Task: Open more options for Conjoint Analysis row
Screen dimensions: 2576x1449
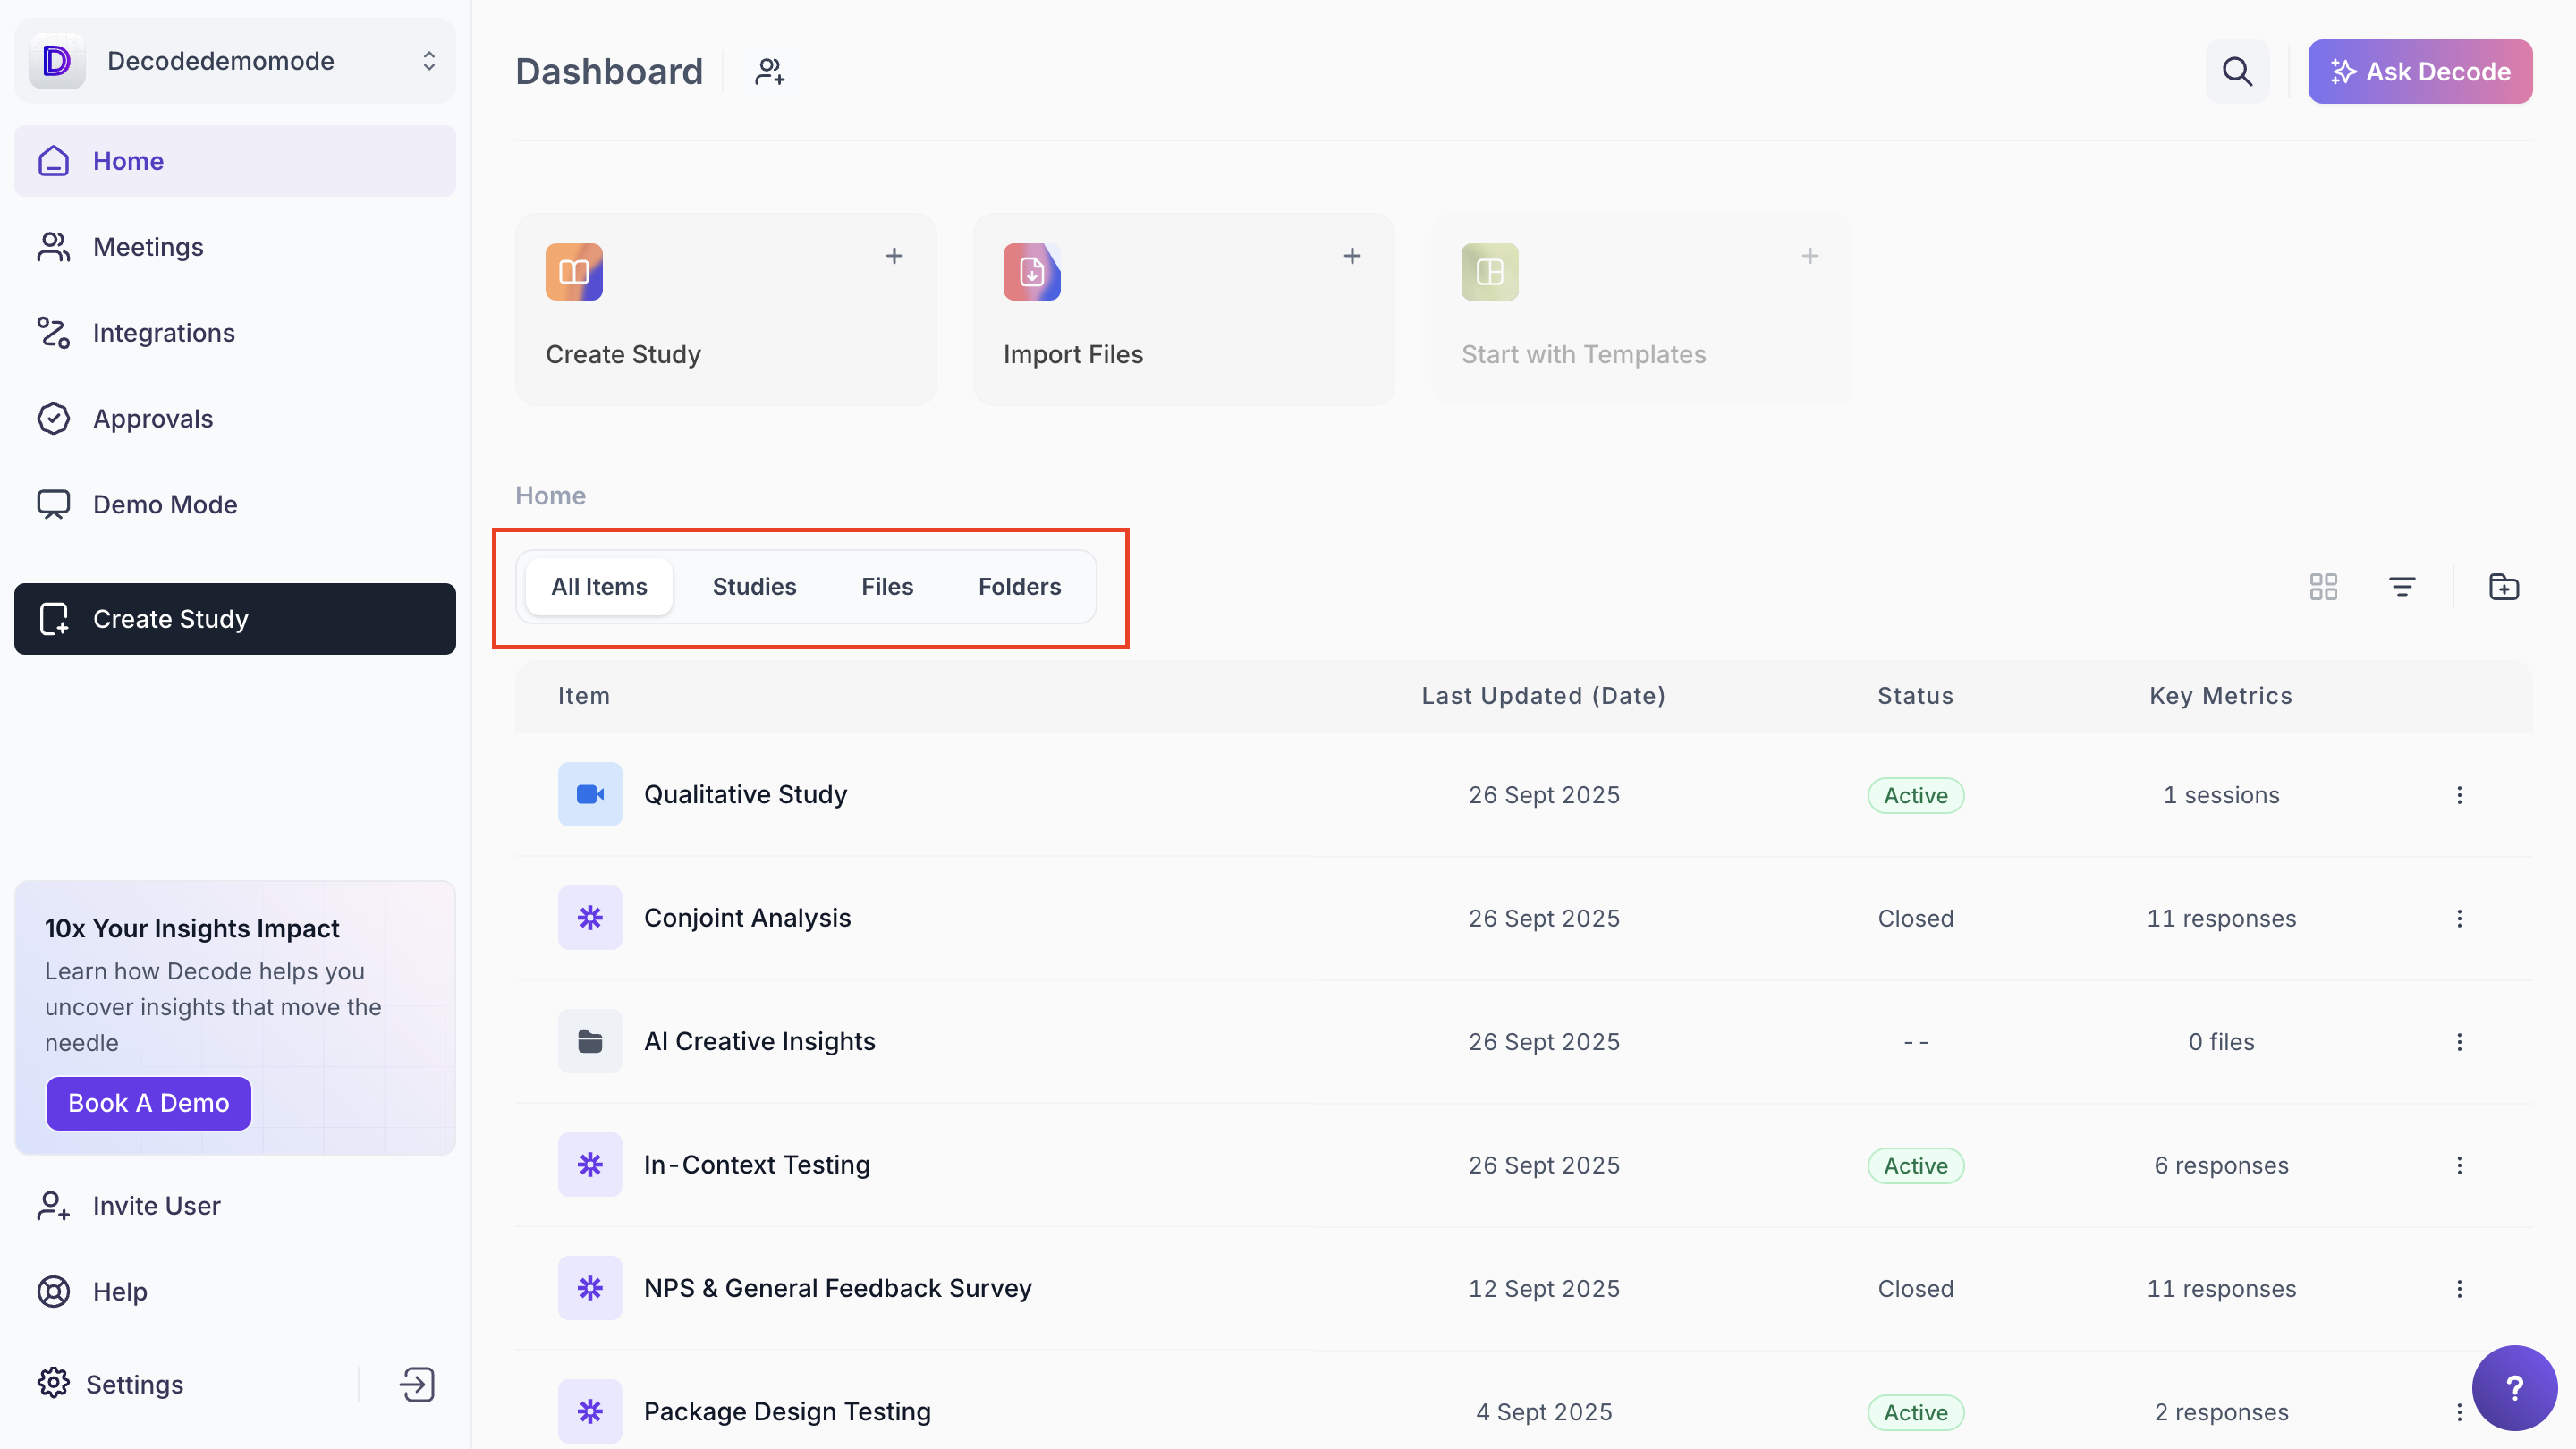Action: tap(2459, 918)
